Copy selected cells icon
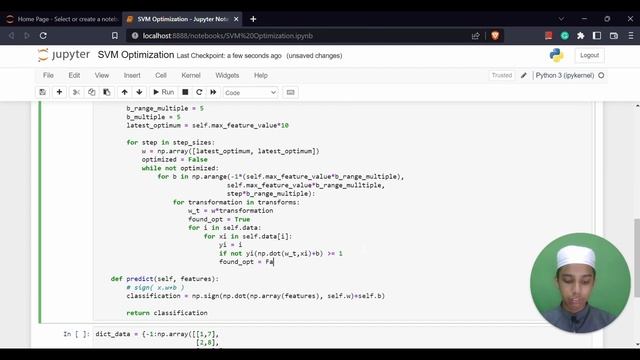The height and width of the screenshot is (360, 640). pyautogui.click(x=91, y=92)
